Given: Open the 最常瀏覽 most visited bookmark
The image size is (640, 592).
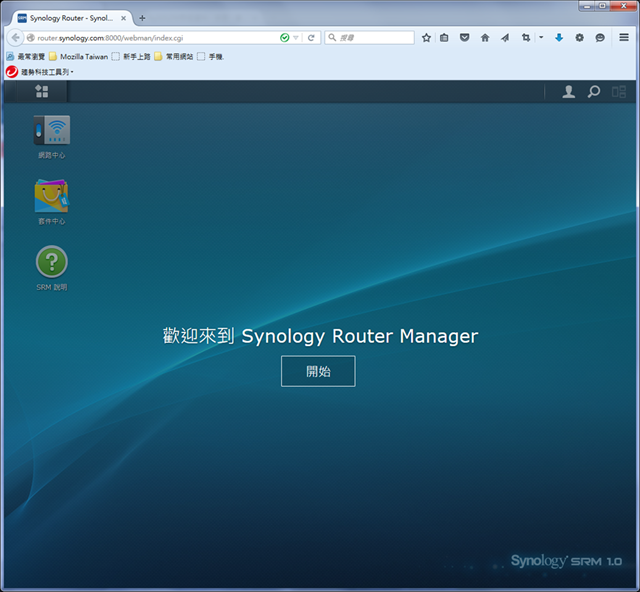Looking at the screenshot, I should tap(26, 56).
